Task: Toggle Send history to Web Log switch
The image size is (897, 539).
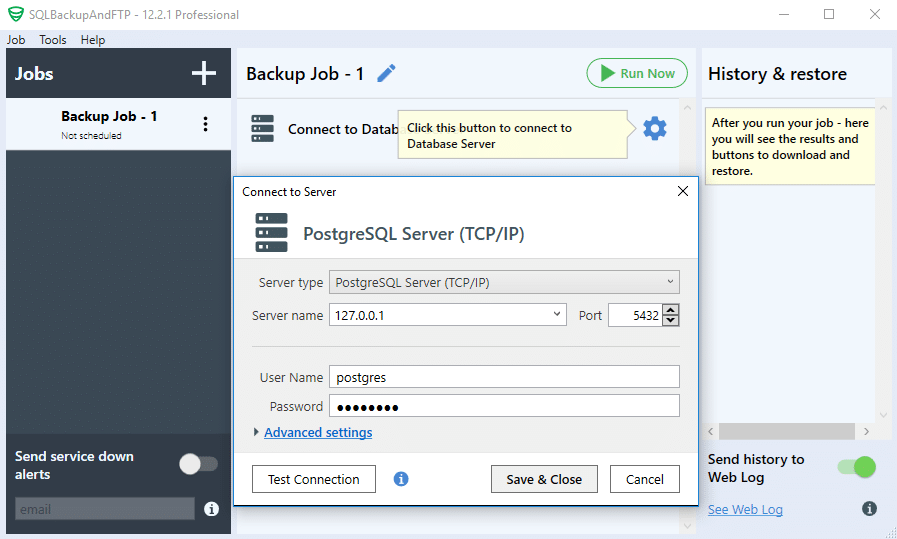Action: [856, 467]
